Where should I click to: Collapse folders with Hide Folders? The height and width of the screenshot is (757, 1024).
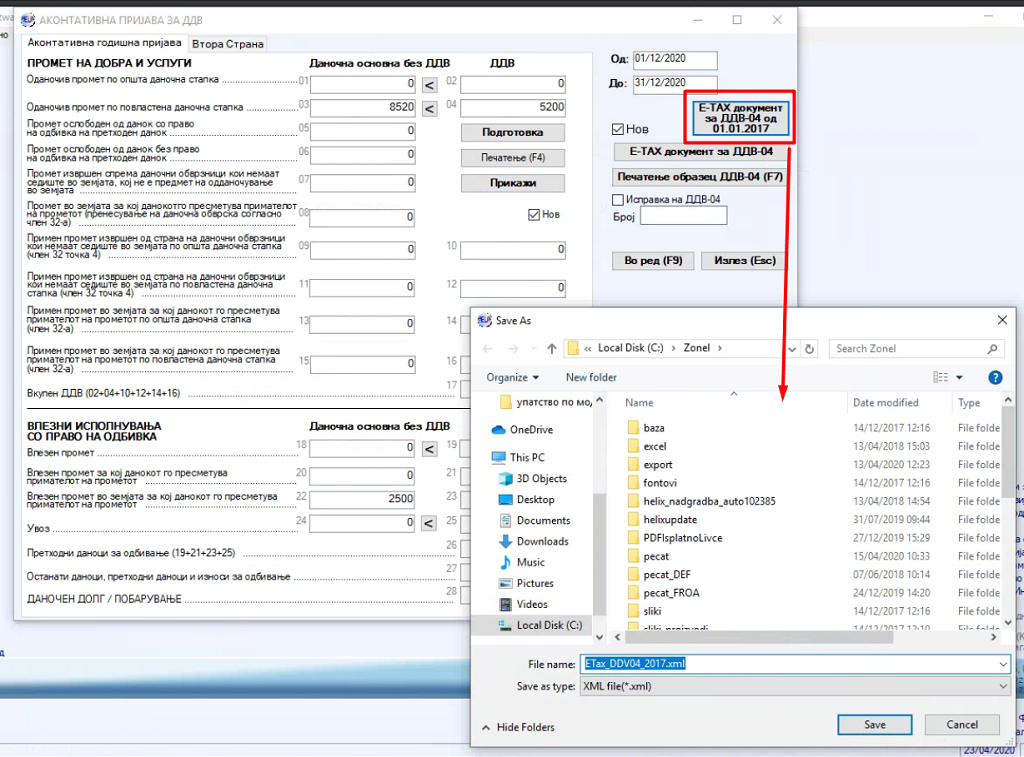click(x=518, y=727)
